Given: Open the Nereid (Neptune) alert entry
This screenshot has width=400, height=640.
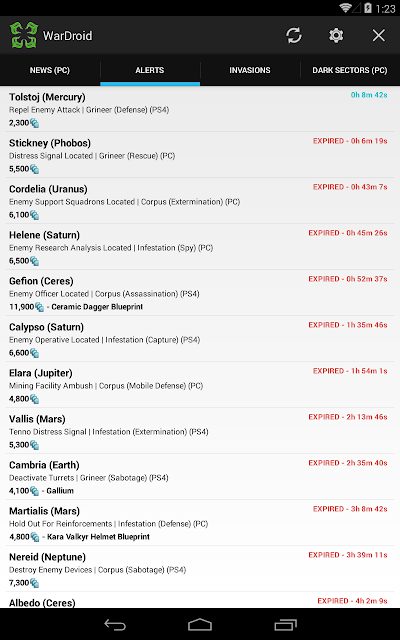Looking at the screenshot, I should pyautogui.click(x=200, y=569).
